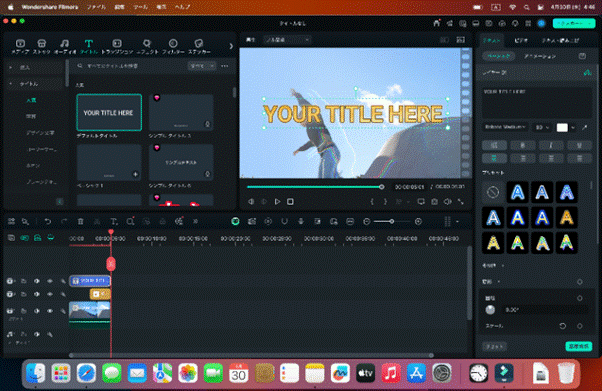This screenshot has height=391, width=602.
Task: Delete selected clip with trash icon
Action: click(81, 222)
